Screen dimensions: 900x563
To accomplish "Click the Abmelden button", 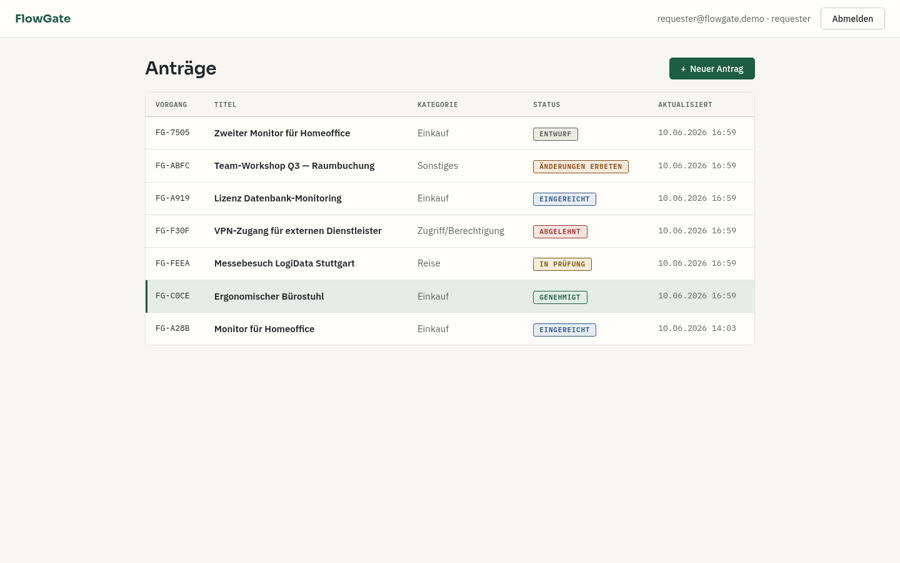I will (852, 18).
